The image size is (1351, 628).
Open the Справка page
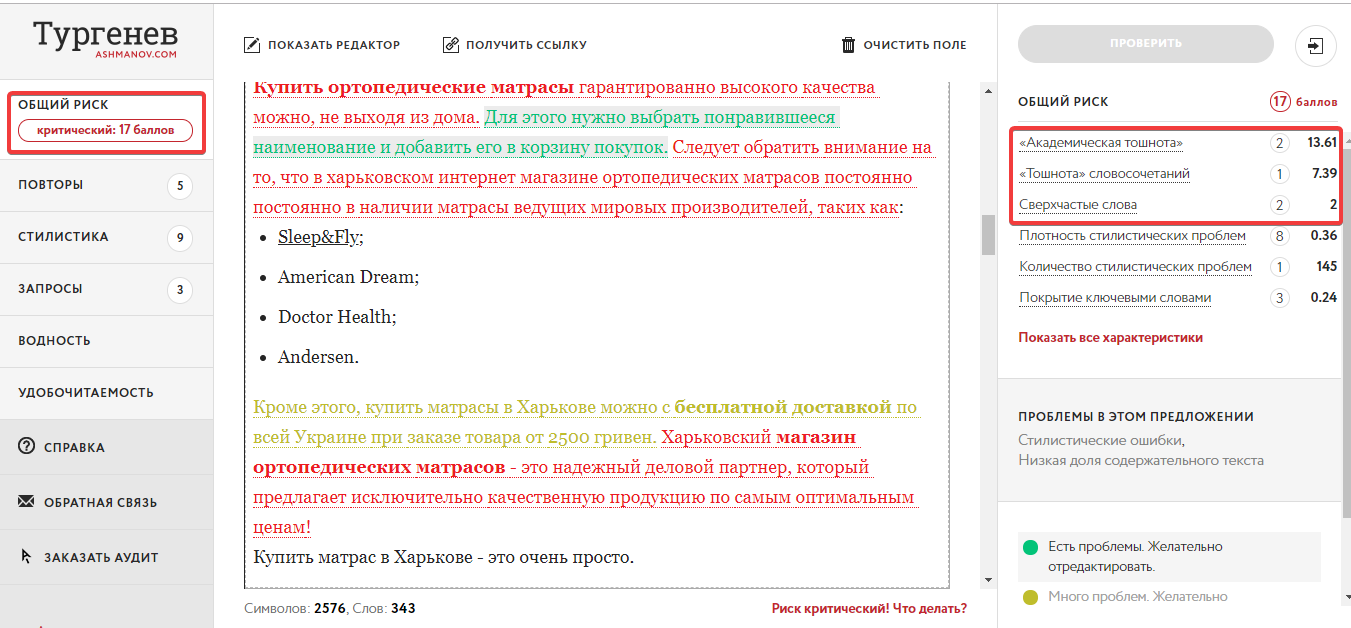[106, 447]
